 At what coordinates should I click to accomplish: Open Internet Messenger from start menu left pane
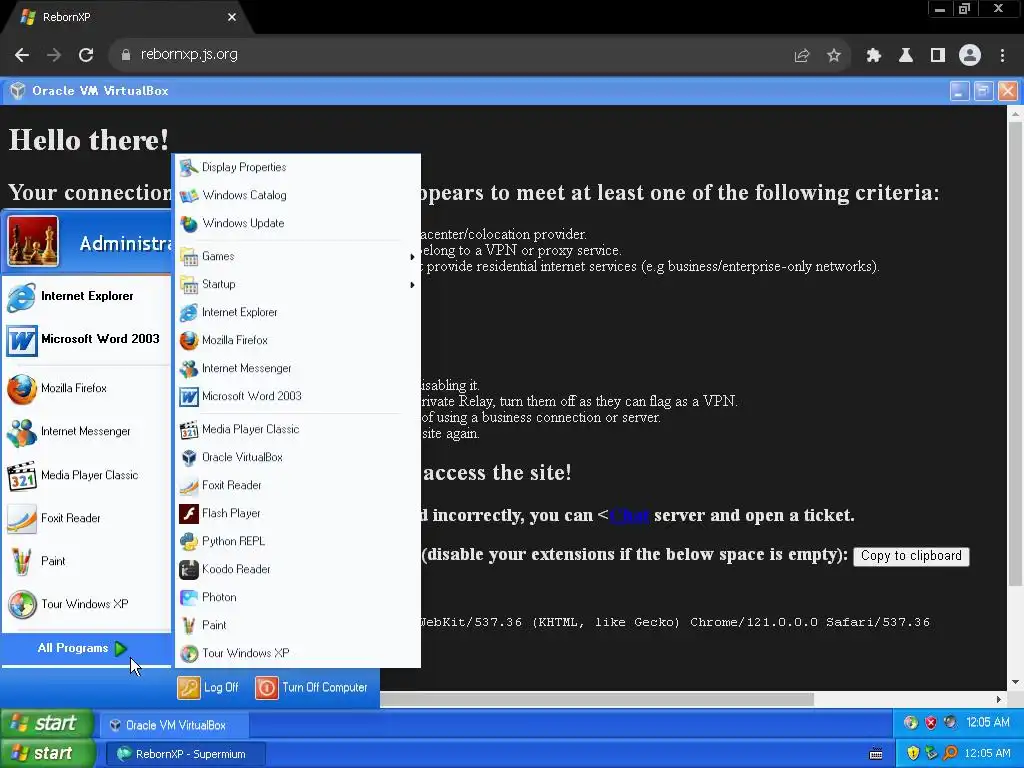pyautogui.click(x=86, y=432)
